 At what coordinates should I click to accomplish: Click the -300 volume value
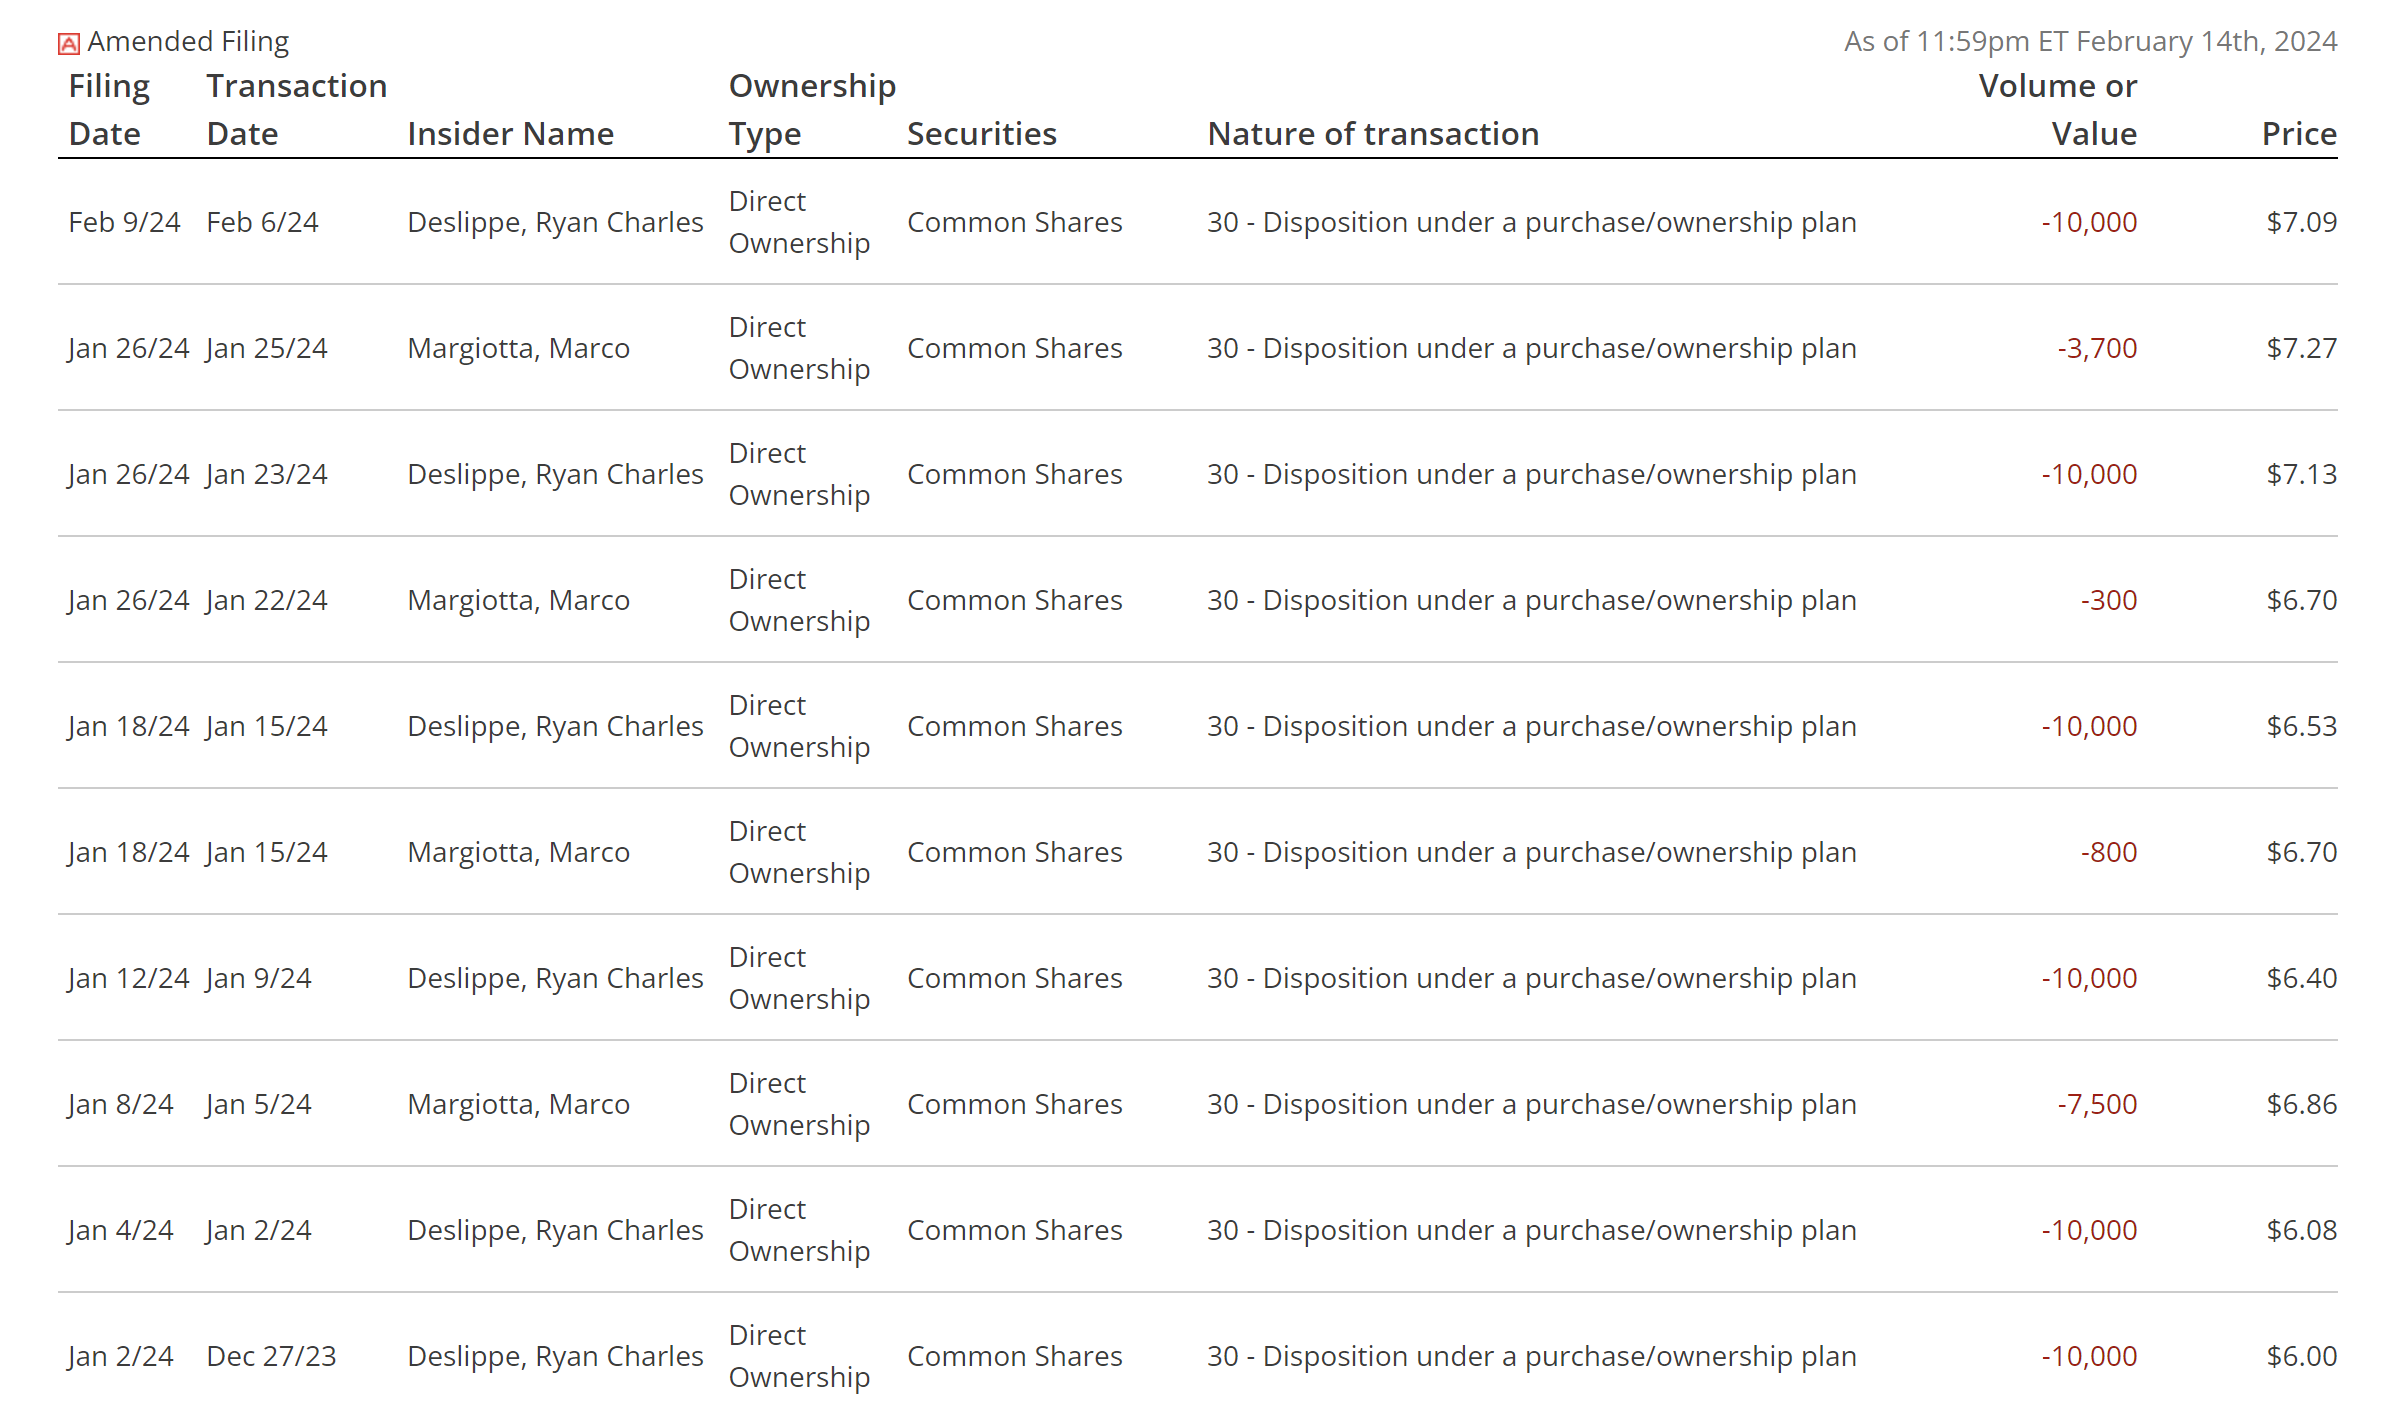pos(2108,600)
